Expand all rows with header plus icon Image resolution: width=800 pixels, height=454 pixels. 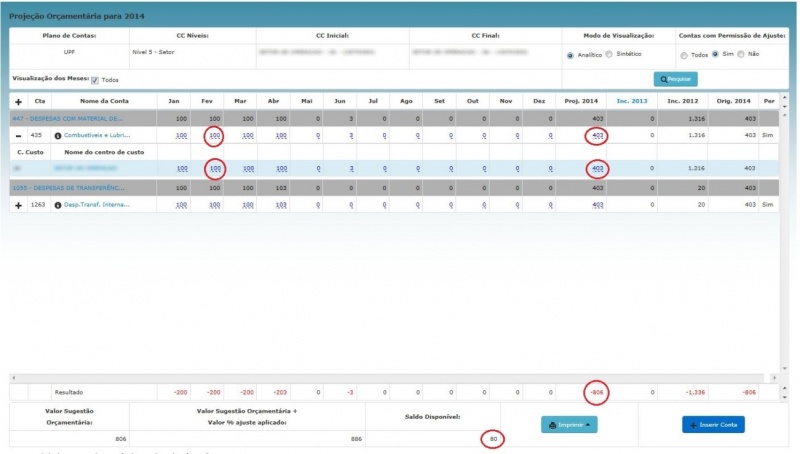(x=18, y=102)
